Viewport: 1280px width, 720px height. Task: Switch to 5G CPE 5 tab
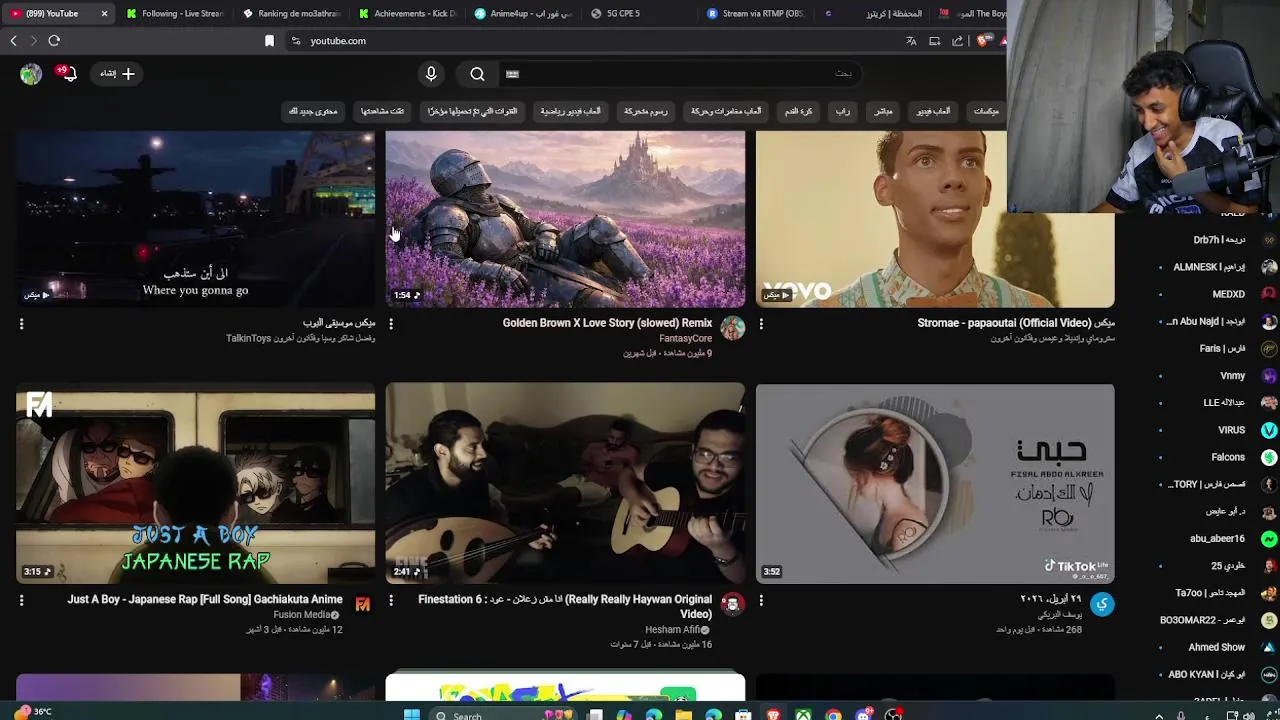[640, 13]
